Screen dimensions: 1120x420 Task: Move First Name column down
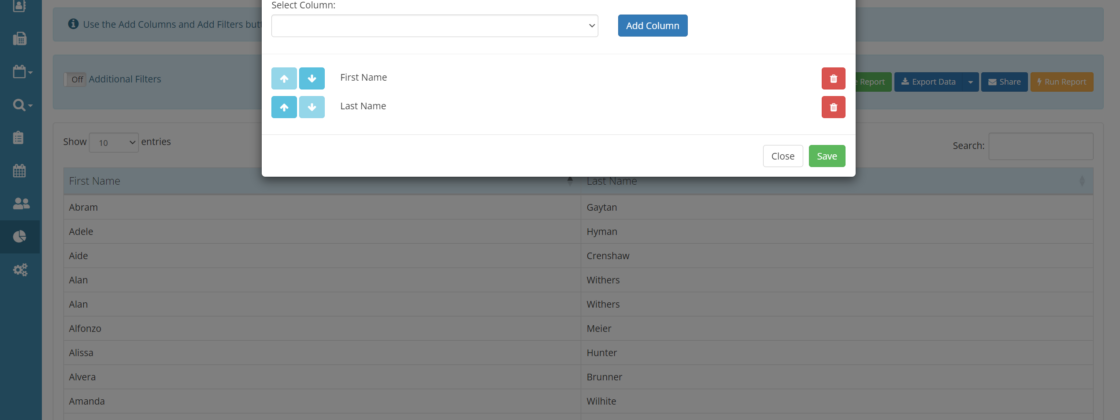click(311, 78)
